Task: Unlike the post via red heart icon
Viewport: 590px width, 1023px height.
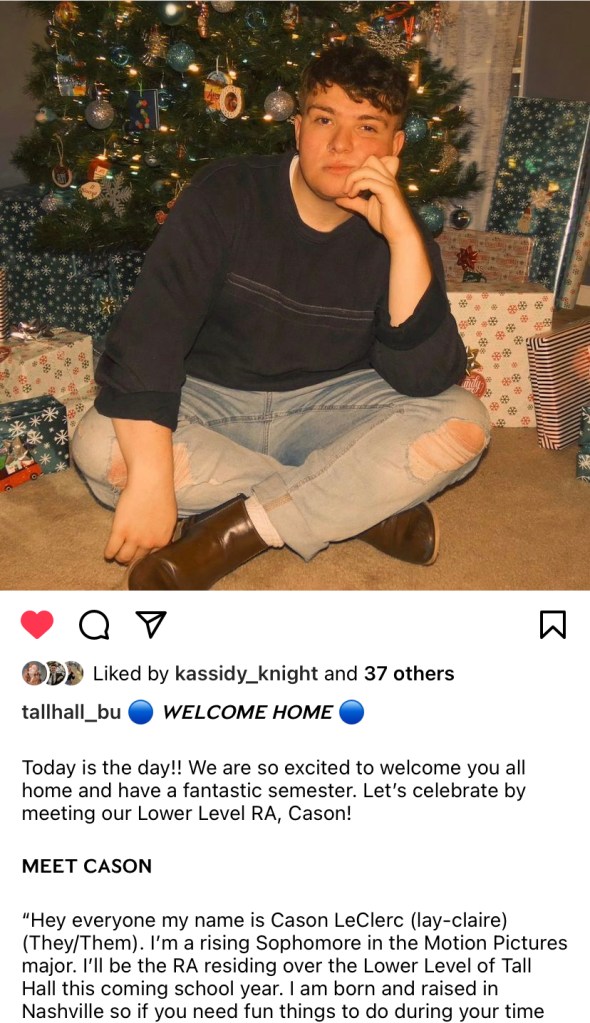Action: pyautogui.click(x=37, y=624)
